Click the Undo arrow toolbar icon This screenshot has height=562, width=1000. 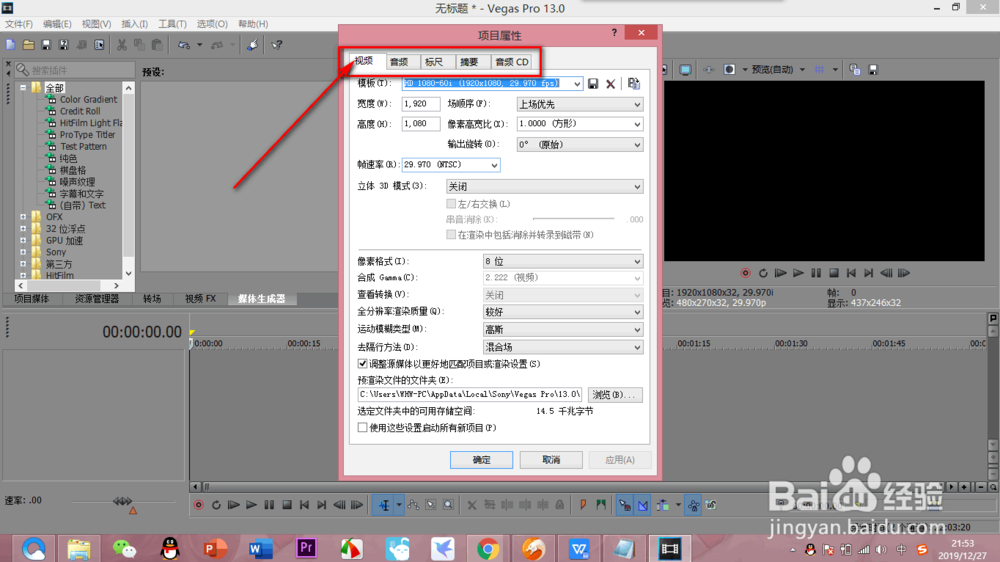click(184, 45)
